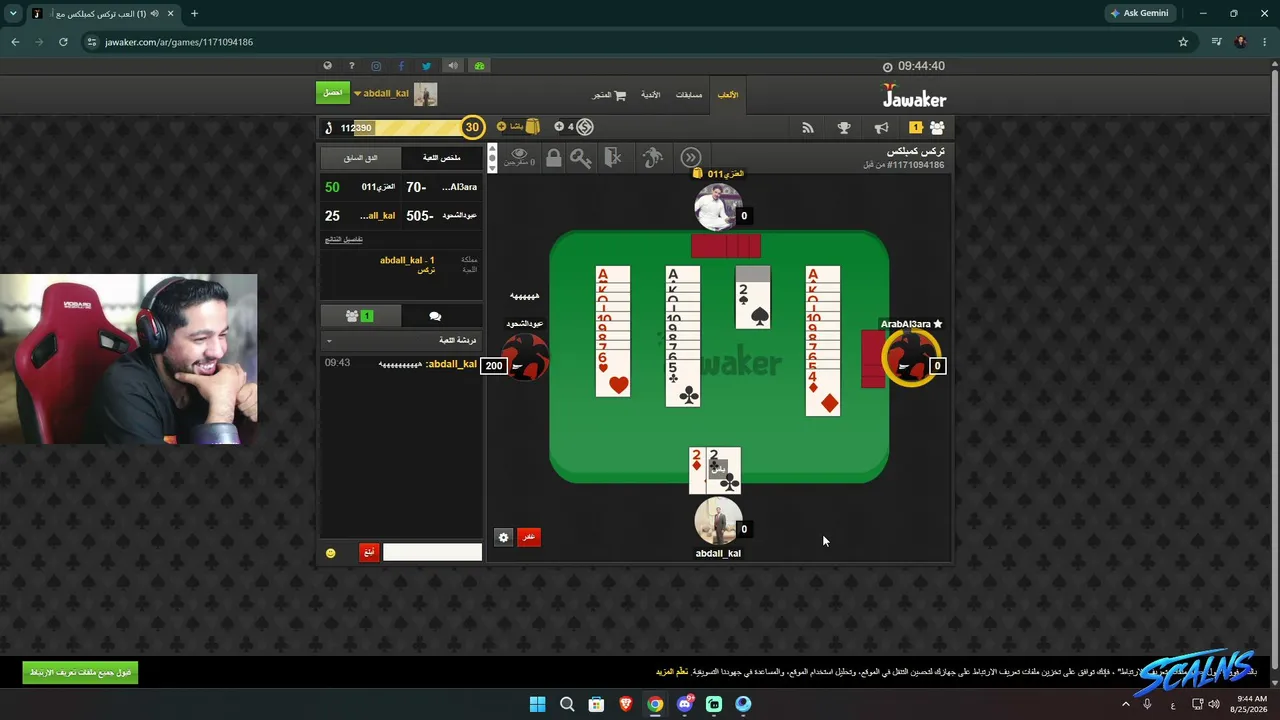Click the 2 of spades on table
This screenshot has height=720, width=1280.
753,305
